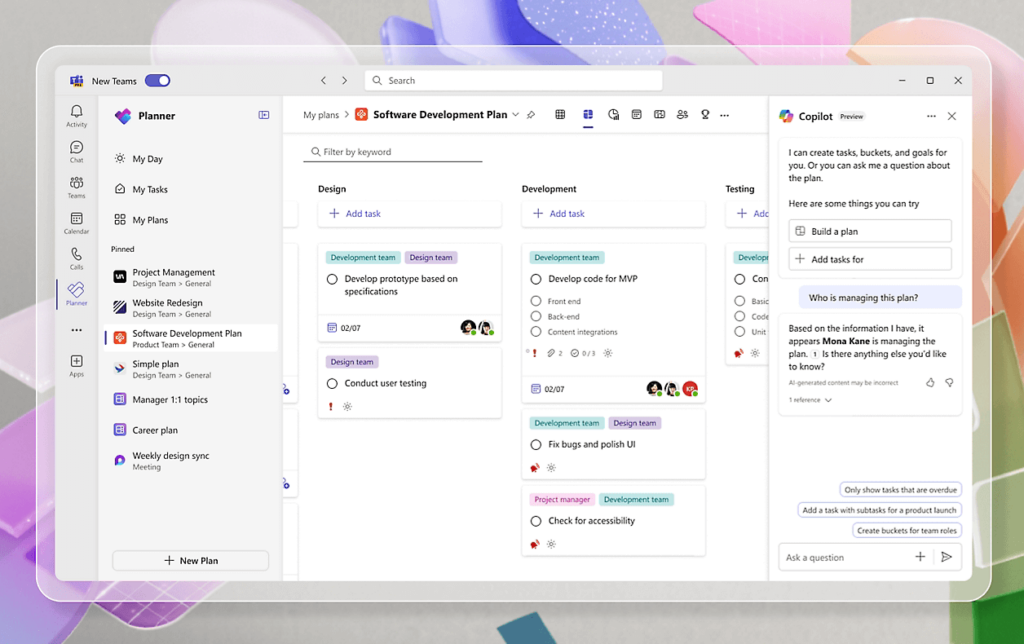Mark Develop code for MVP complete
The image size is (1024, 644).
[536, 279]
